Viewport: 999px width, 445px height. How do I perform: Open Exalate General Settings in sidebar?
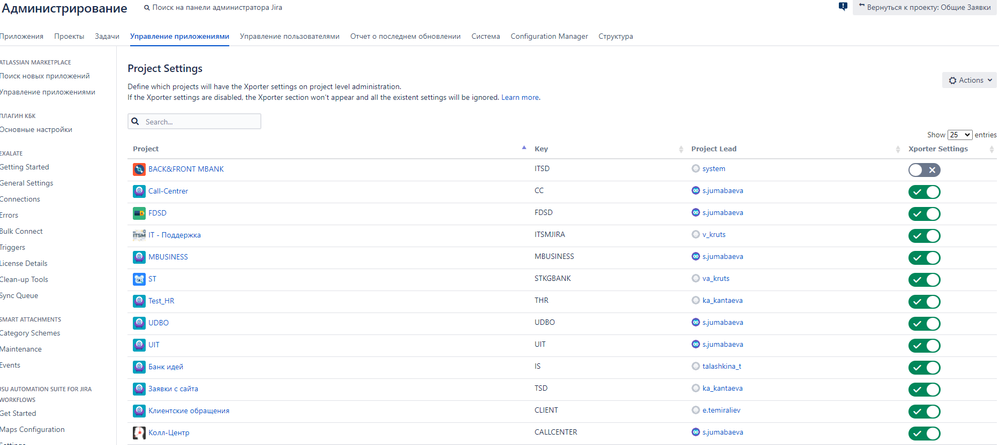26,183
